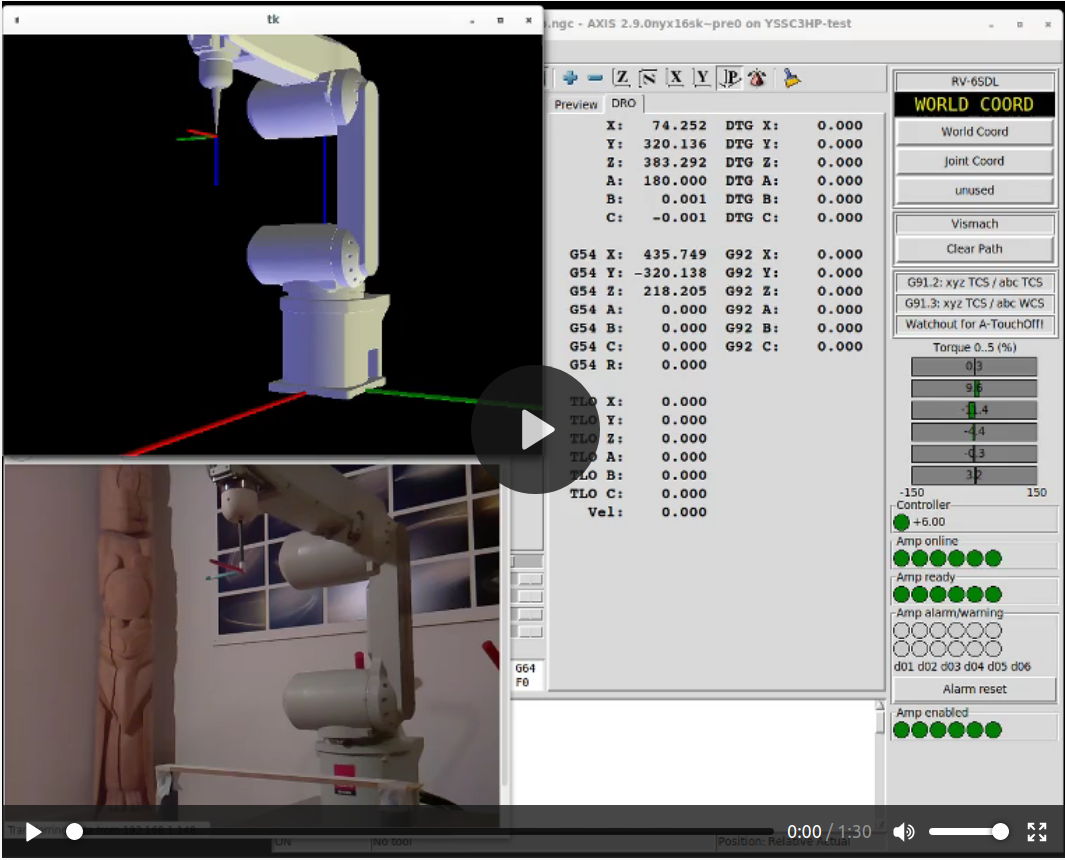Viewport: 1065px width, 860px height.
Task: Click the large play button overlay
Action: (x=536, y=429)
